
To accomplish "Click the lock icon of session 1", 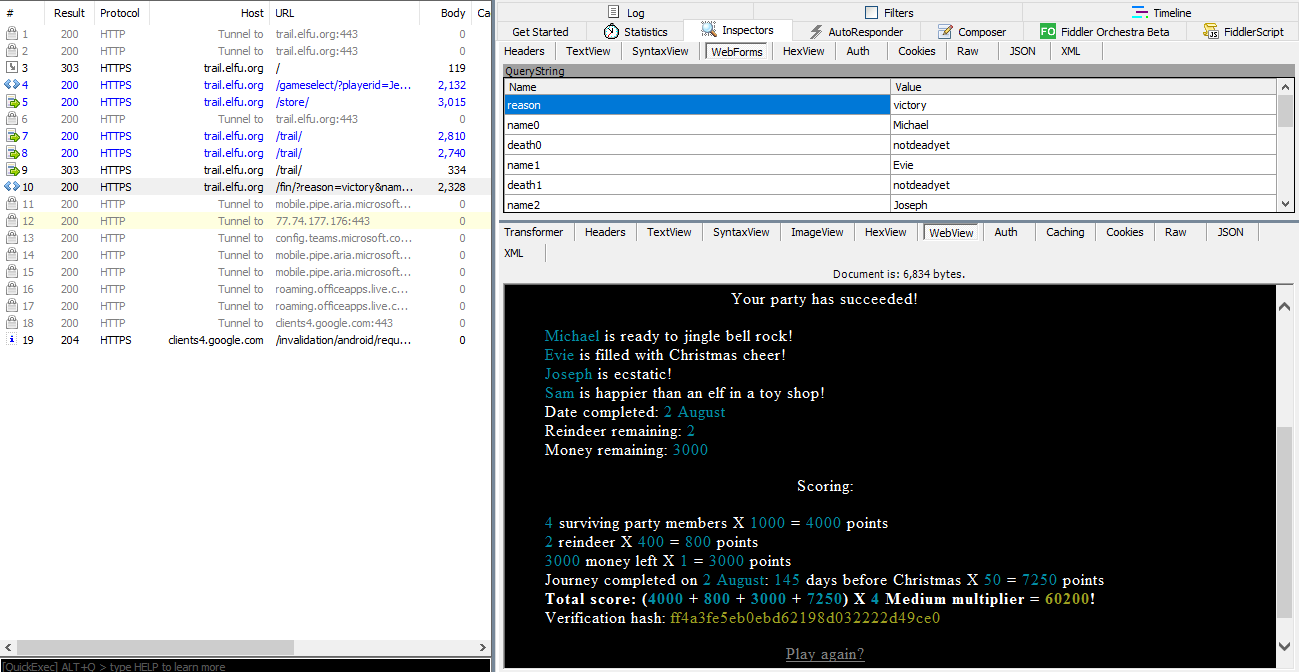I will coord(12,34).
